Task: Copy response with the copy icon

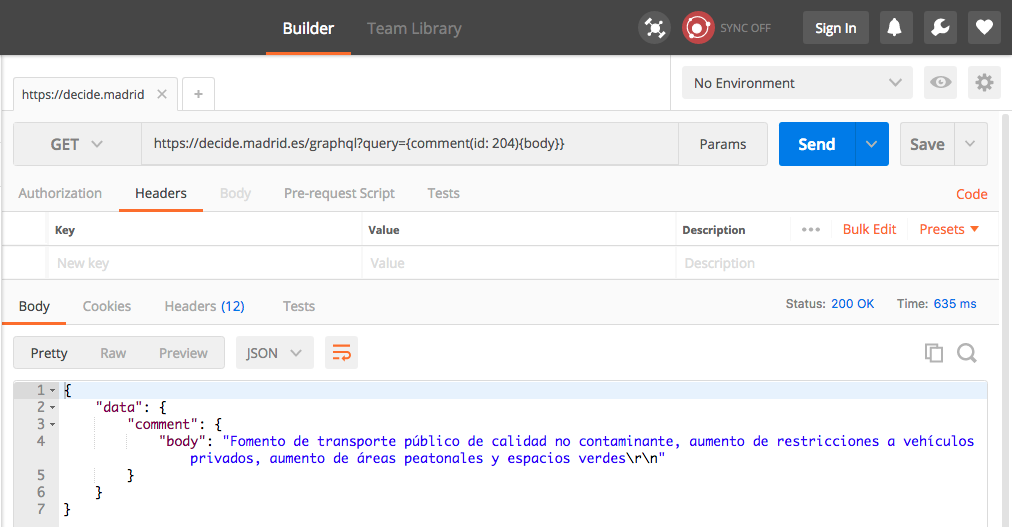Action: click(x=934, y=353)
